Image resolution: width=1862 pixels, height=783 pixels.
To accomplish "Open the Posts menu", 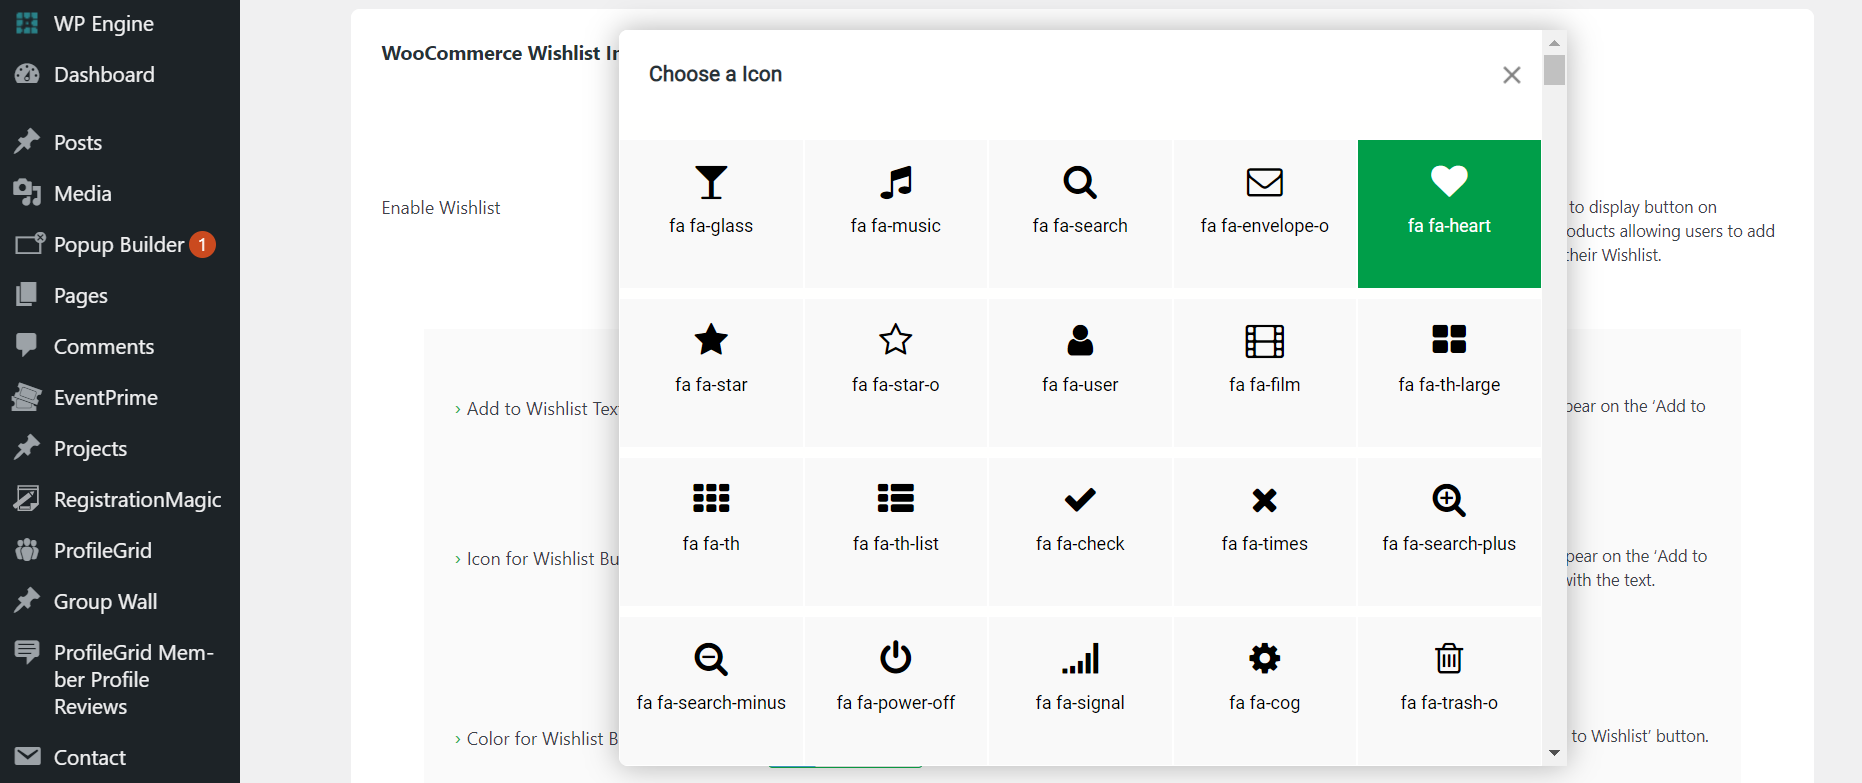I will point(77,142).
